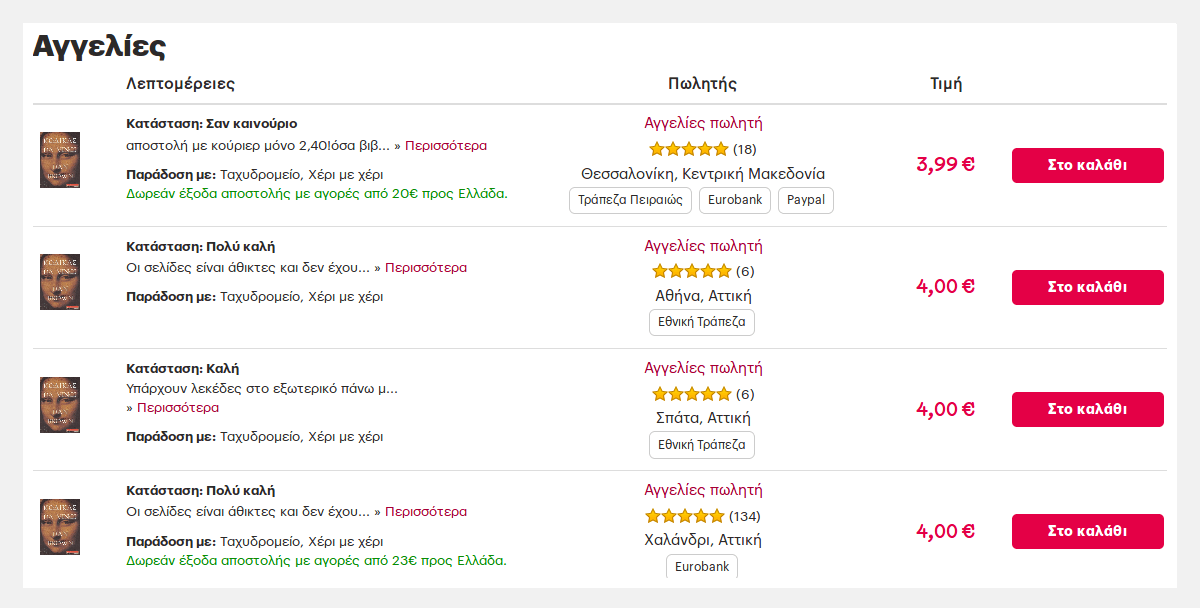The height and width of the screenshot is (608, 1200).
Task: Expand Περισσότερα for the Χαλάνδρι listing description
Action: coord(426,512)
